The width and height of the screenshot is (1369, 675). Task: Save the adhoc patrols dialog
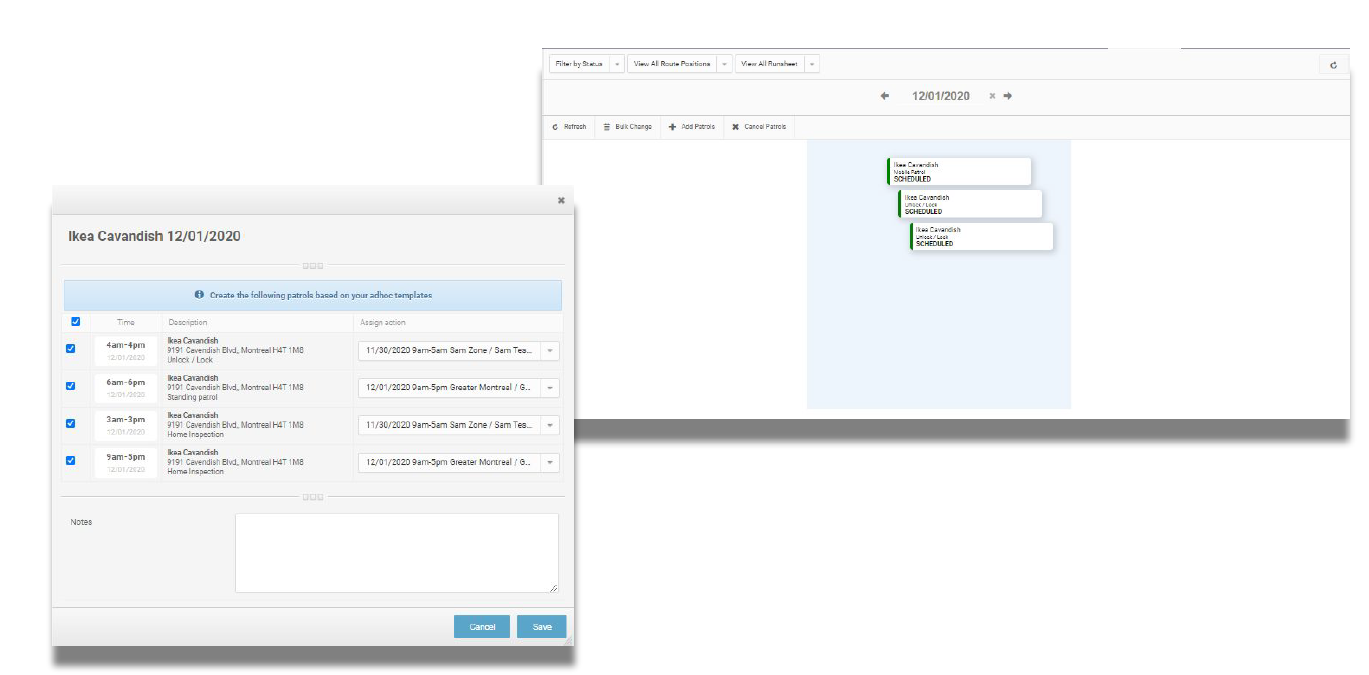coord(542,627)
